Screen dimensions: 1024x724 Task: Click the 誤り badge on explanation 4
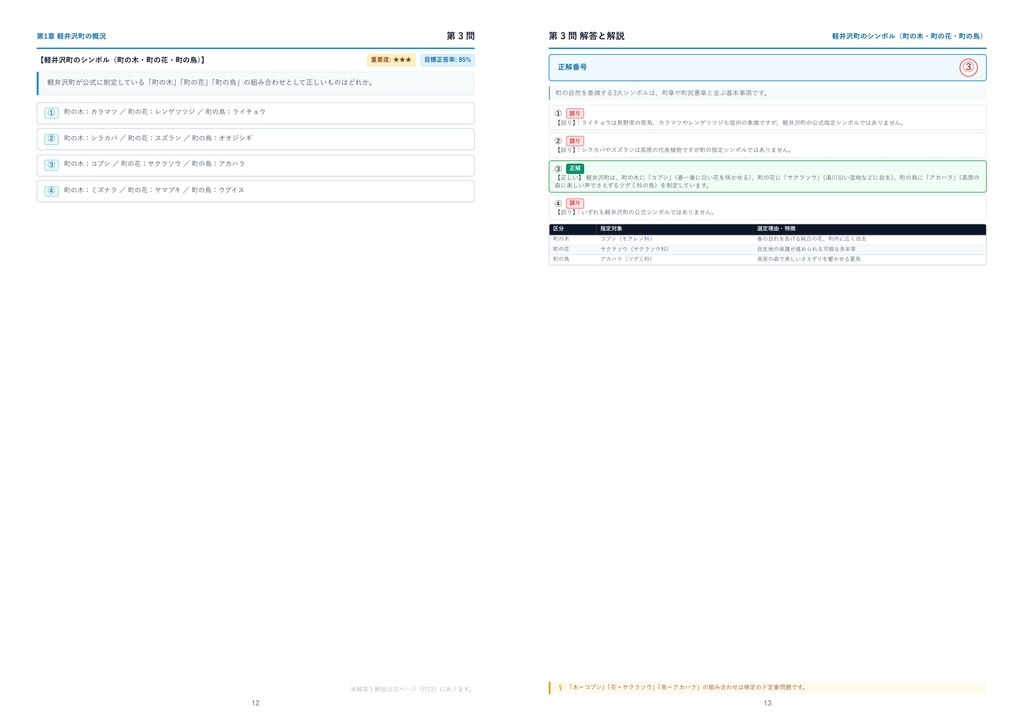pos(575,203)
